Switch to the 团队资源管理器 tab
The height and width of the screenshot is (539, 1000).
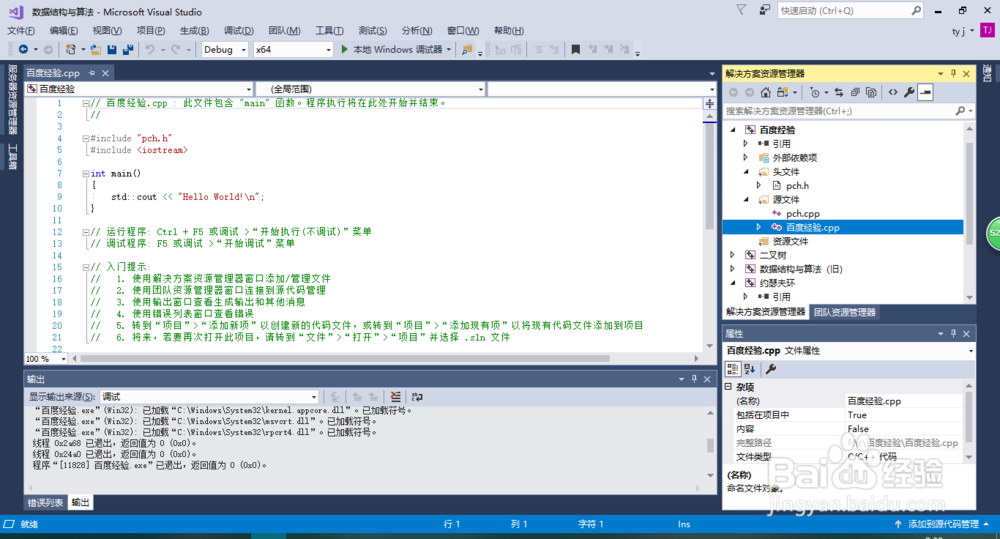(844, 312)
